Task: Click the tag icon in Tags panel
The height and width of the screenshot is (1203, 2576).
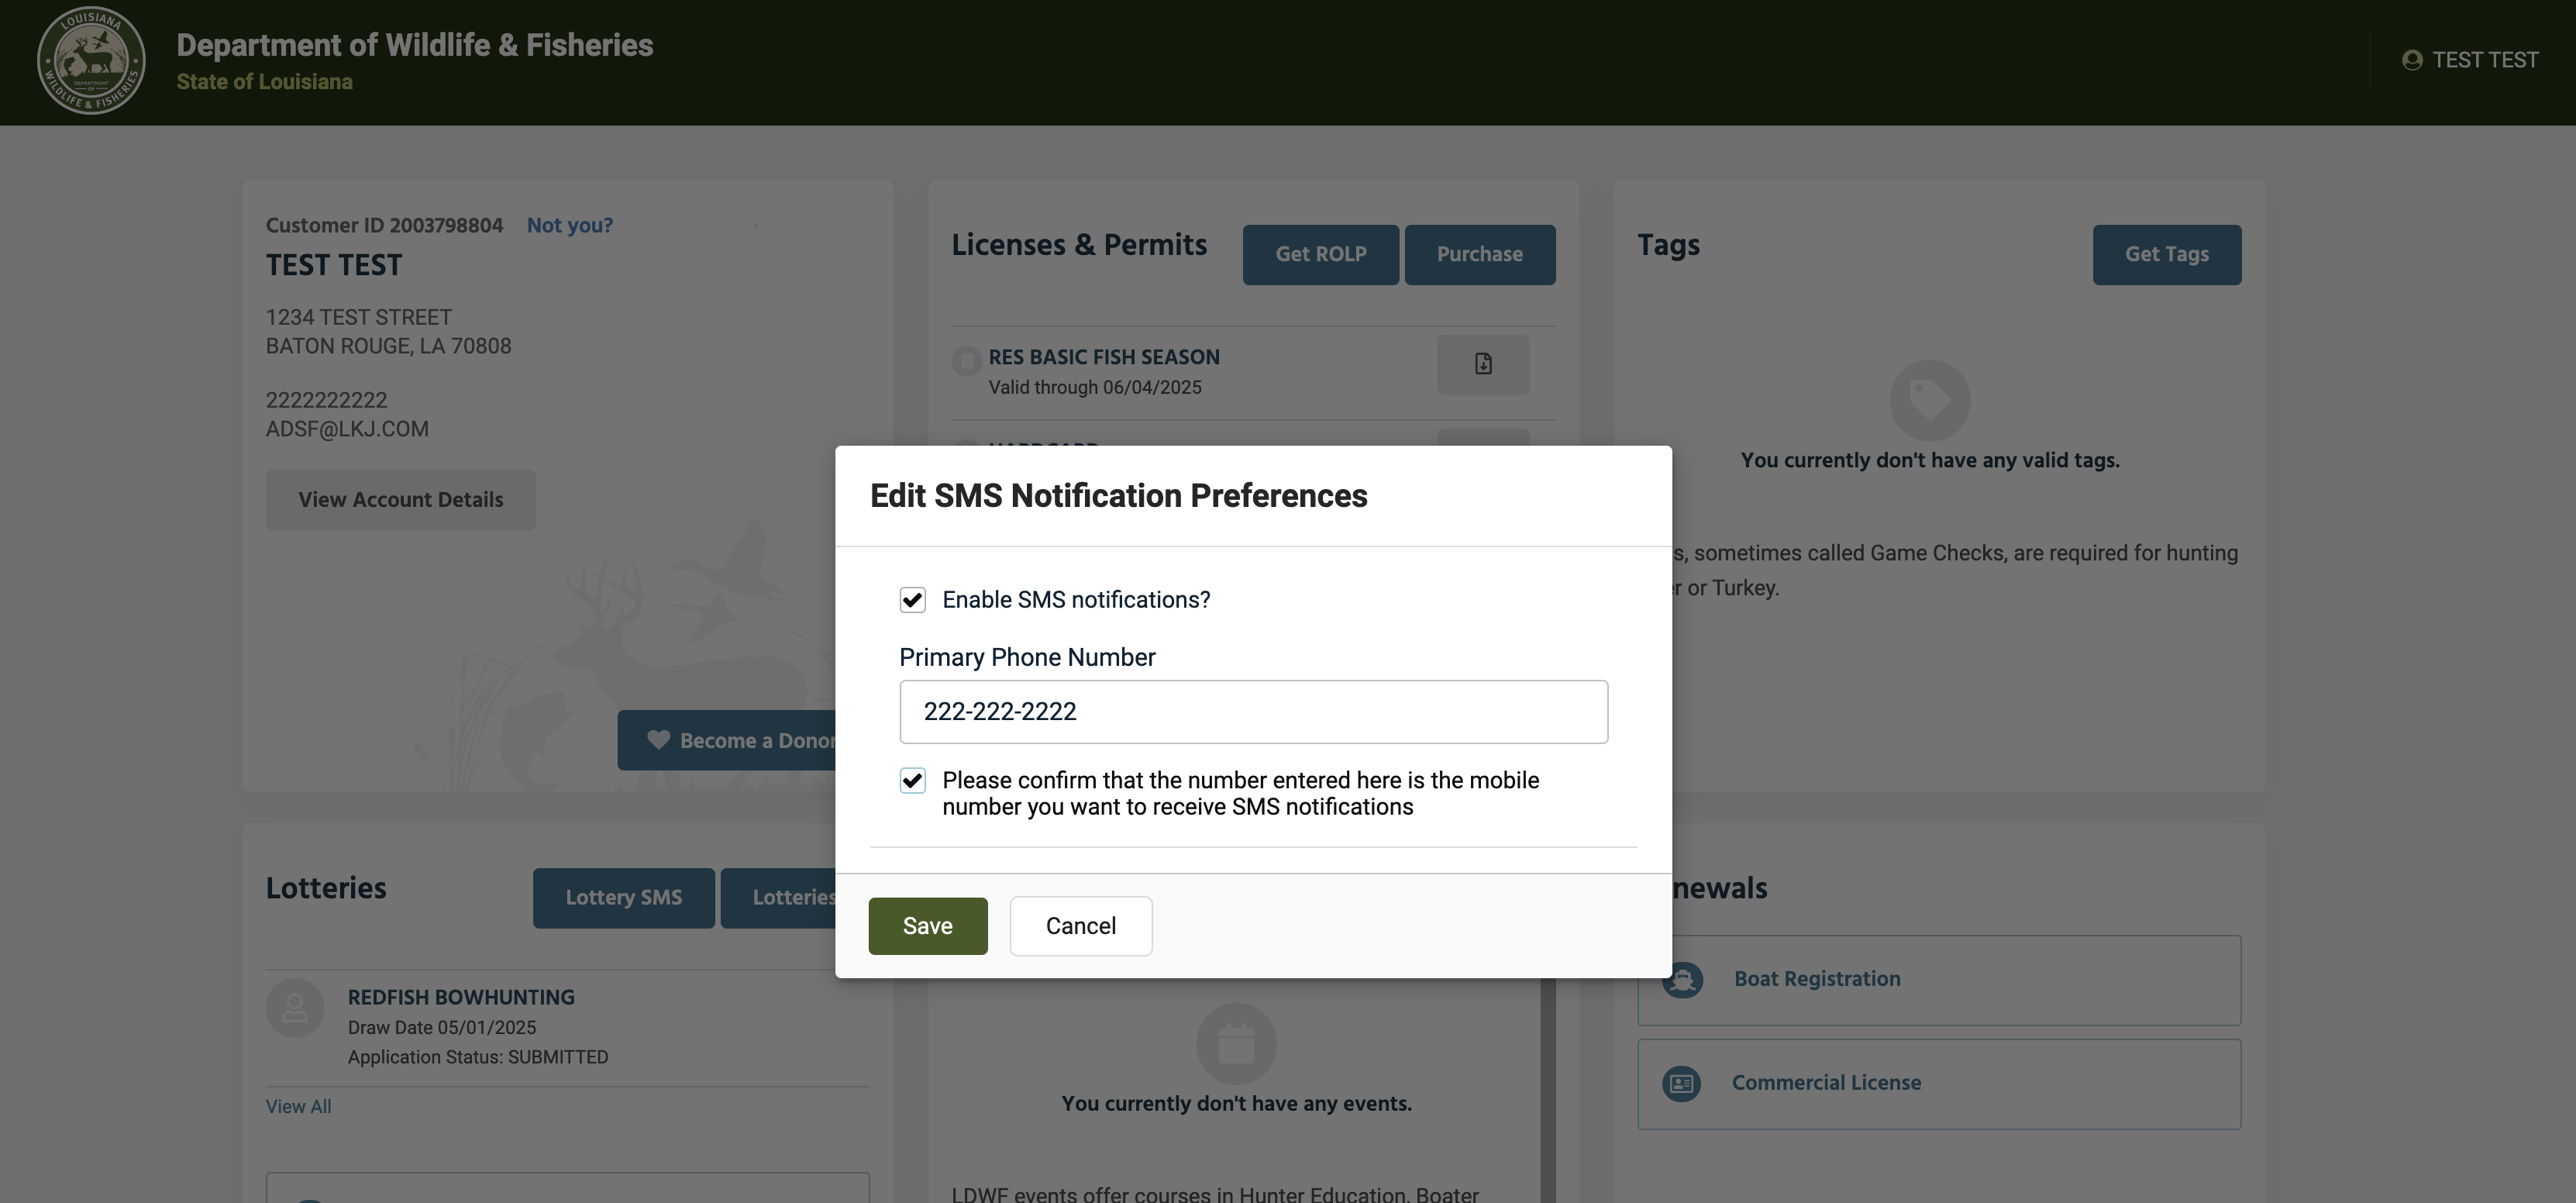Action: pos(1929,400)
